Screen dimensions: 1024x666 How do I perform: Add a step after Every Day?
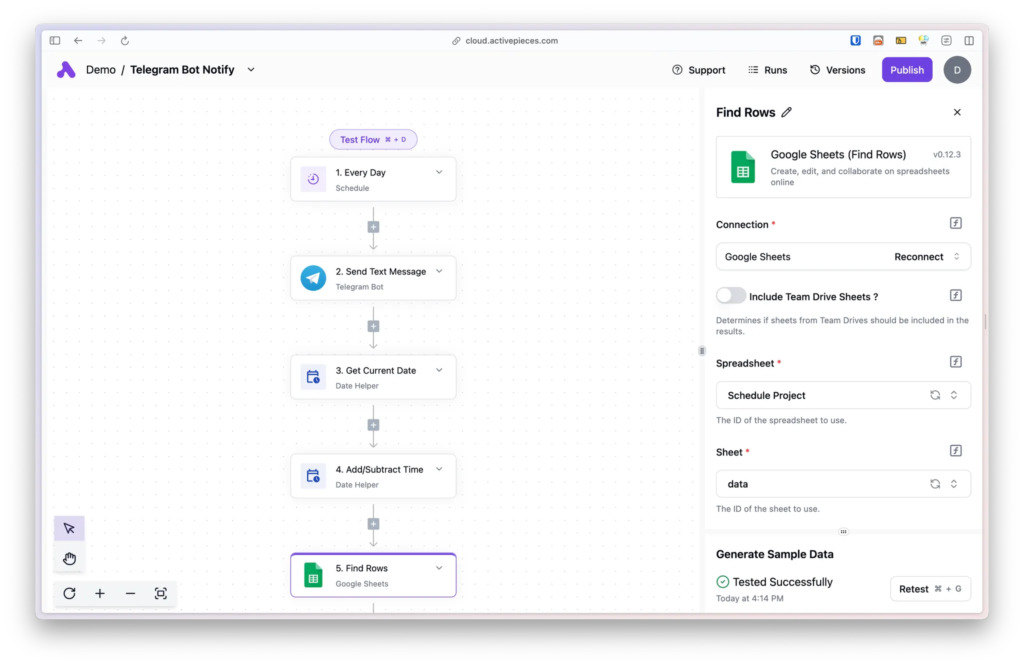click(374, 227)
